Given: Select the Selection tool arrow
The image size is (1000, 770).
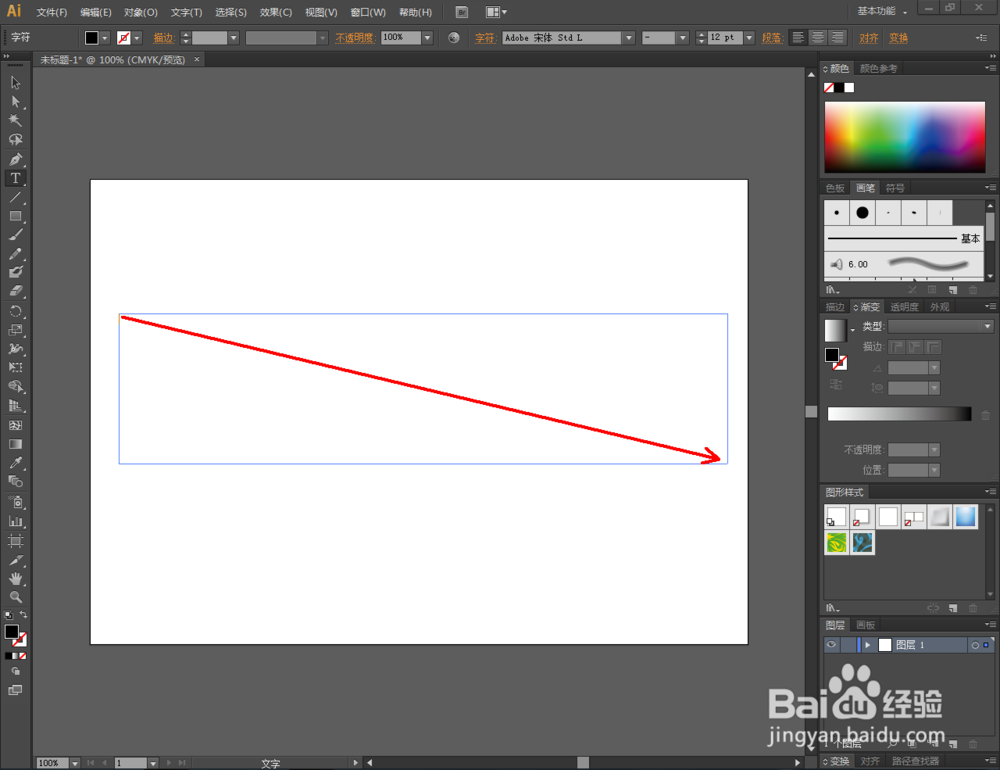Looking at the screenshot, I should click(15, 83).
